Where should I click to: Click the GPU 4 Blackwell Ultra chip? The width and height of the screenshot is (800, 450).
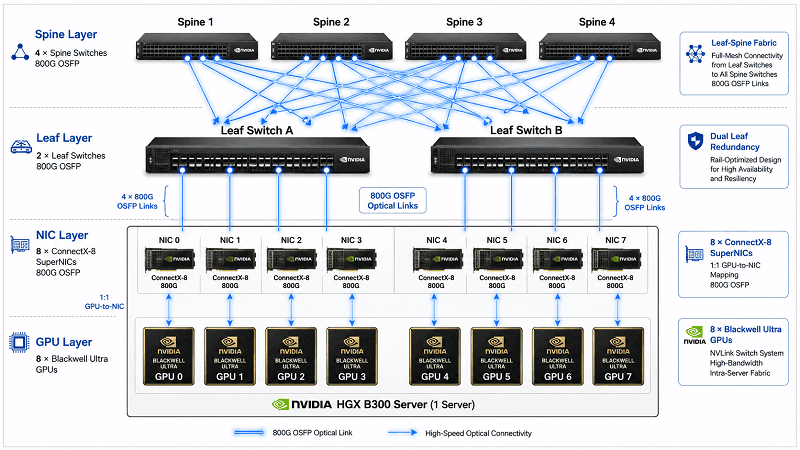435,356
